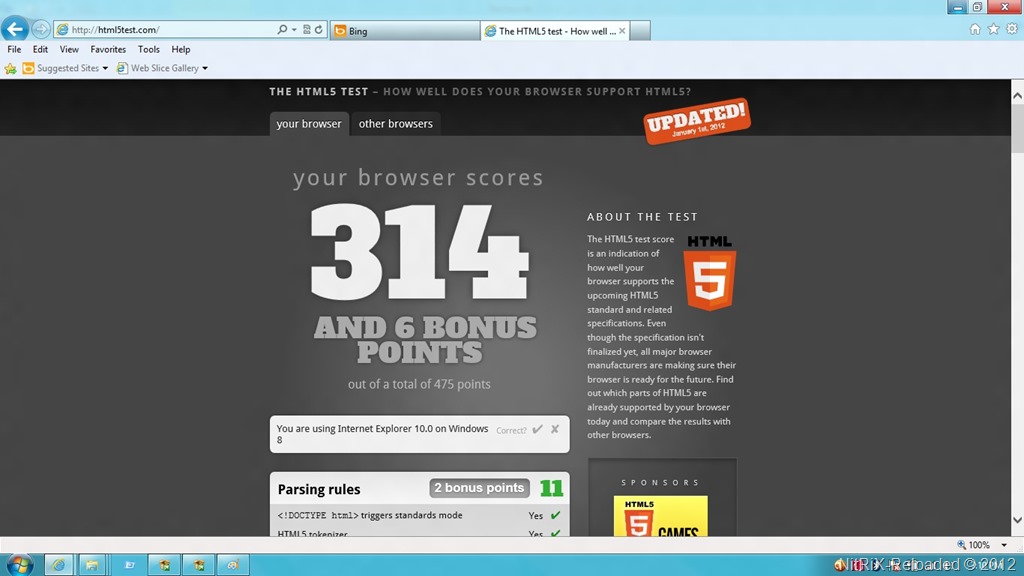Open the Tools gear icon
The width and height of the screenshot is (1024, 576).
tap(1011, 30)
